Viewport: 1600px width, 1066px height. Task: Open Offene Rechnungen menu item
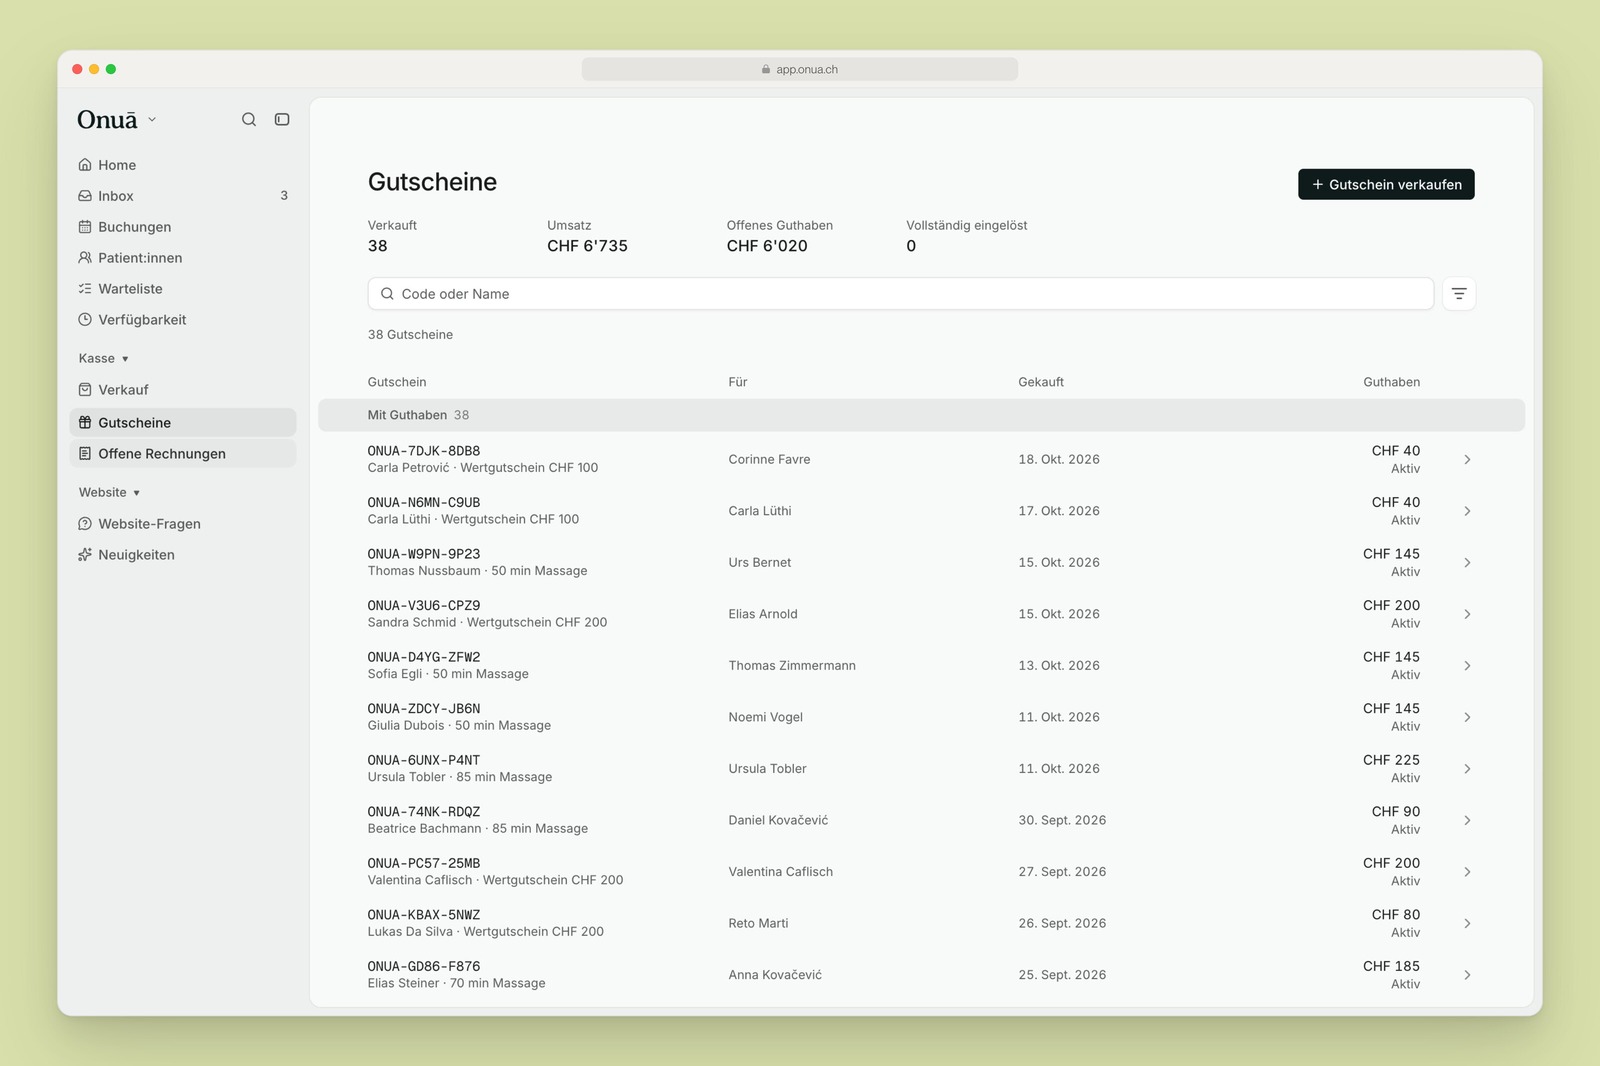(183, 454)
